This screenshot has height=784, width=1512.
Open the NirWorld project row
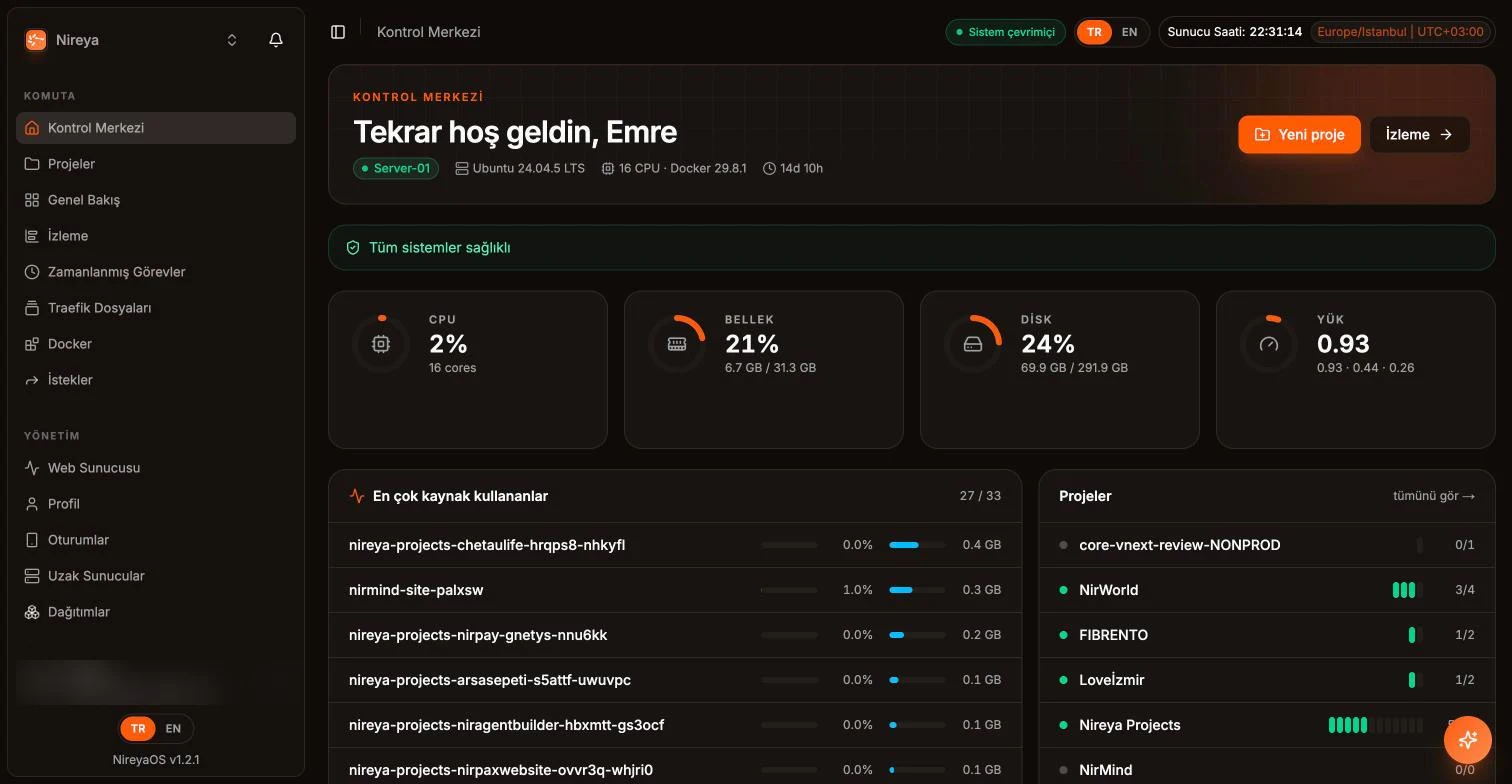[1267, 590]
